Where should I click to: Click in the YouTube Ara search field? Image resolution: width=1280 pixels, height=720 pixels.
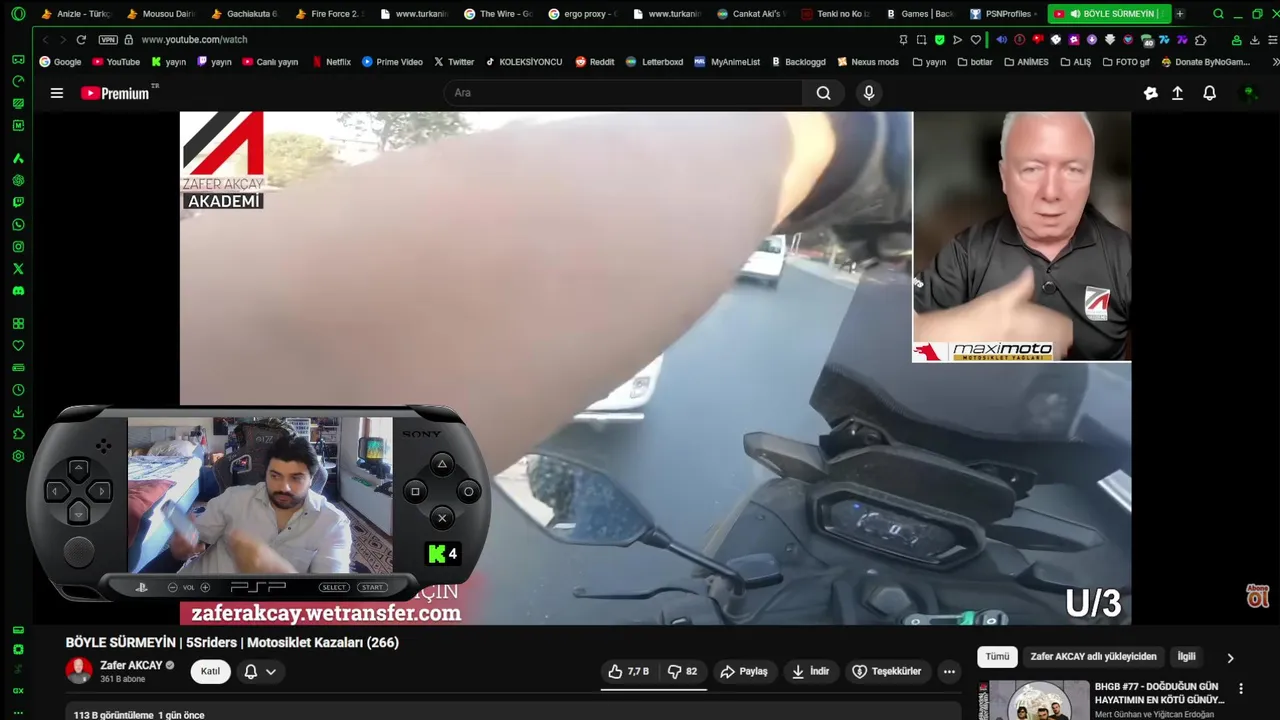click(624, 93)
